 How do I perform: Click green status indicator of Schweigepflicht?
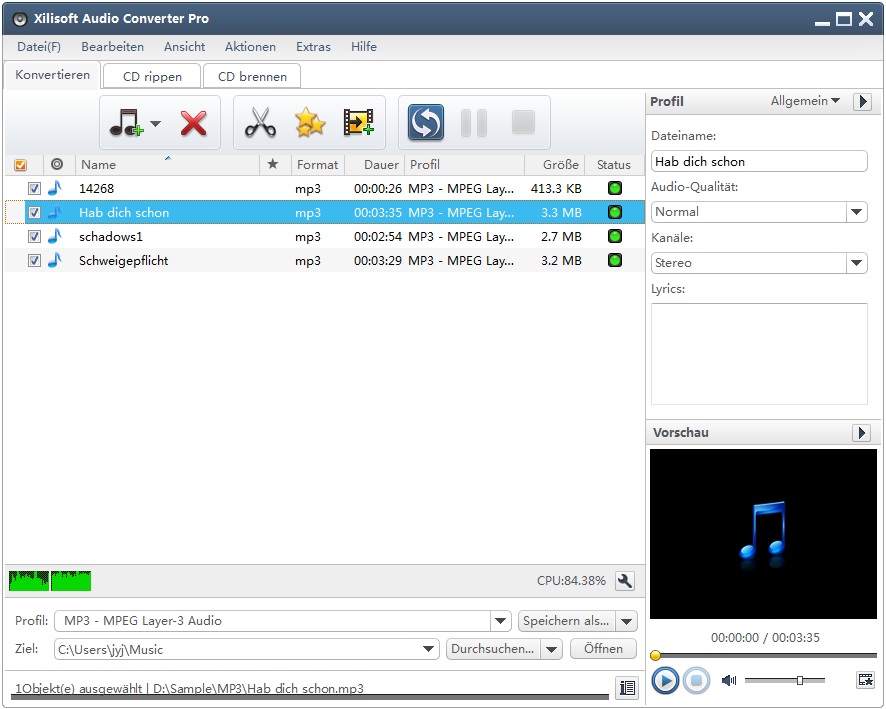[615, 260]
